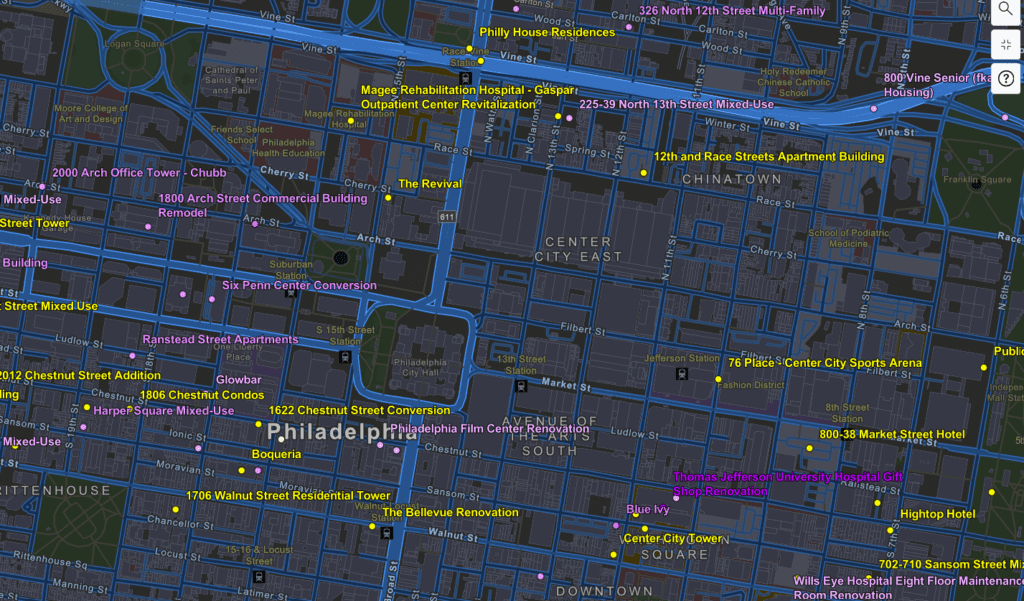Open the Thomas Jefferson University Hospital Gift Shop label
This screenshot has height=601, width=1024.
pos(788,484)
